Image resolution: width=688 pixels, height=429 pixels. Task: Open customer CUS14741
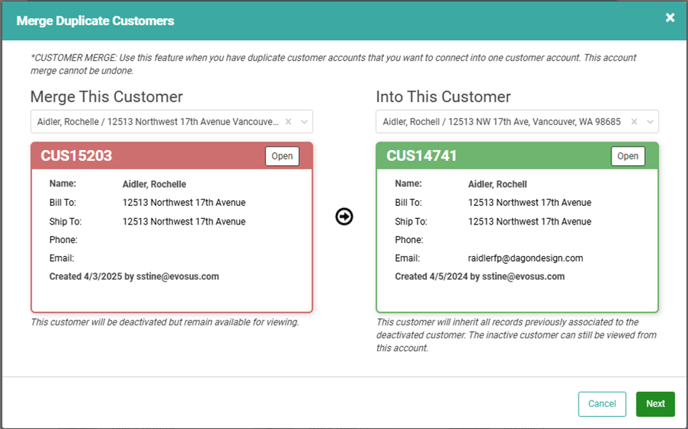click(628, 156)
